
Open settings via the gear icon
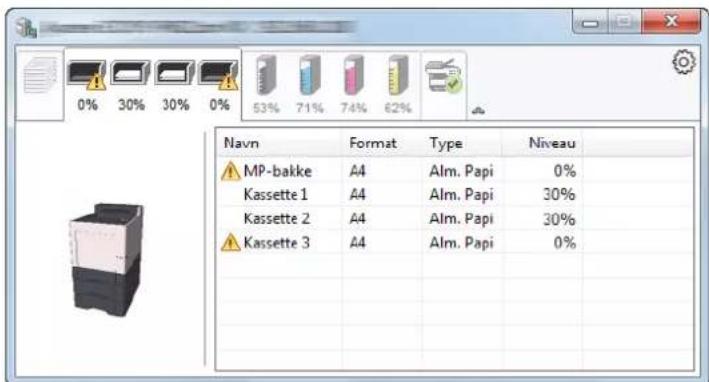(x=684, y=62)
